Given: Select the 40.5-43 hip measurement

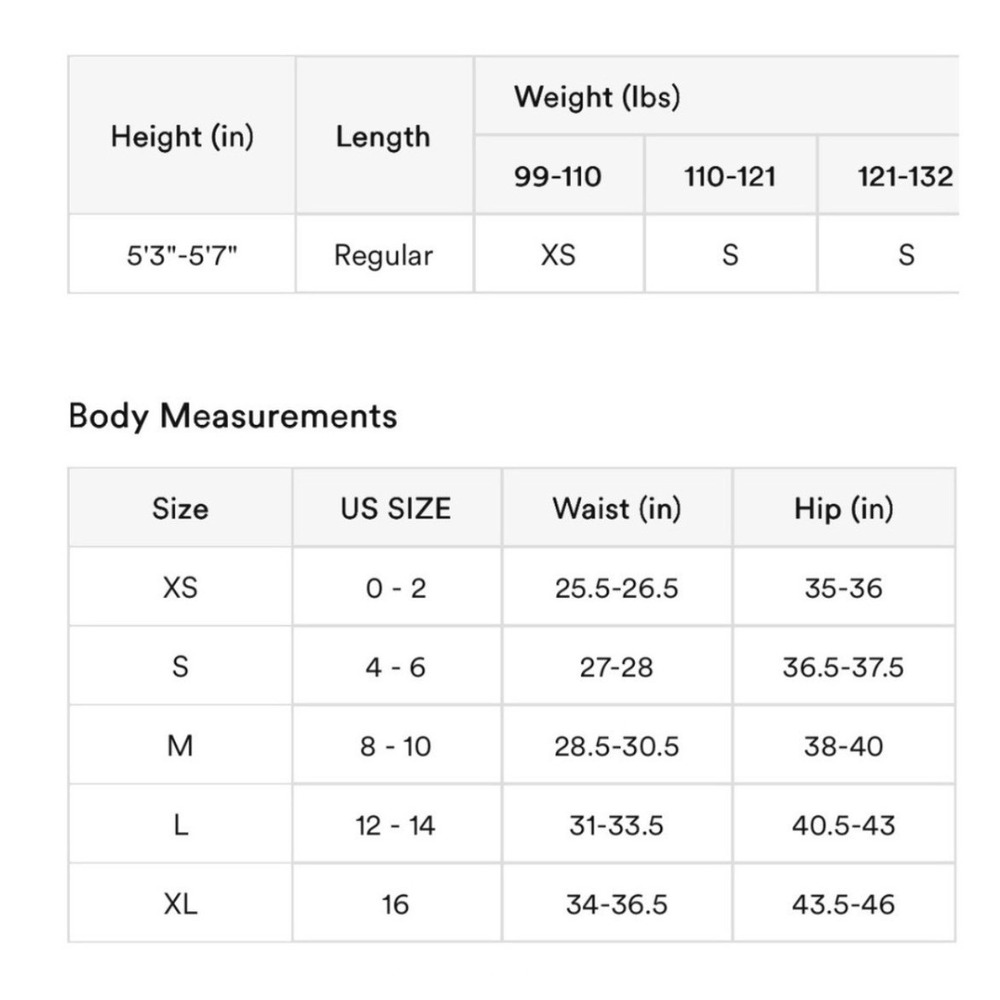Looking at the screenshot, I should [x=844, y=825].
